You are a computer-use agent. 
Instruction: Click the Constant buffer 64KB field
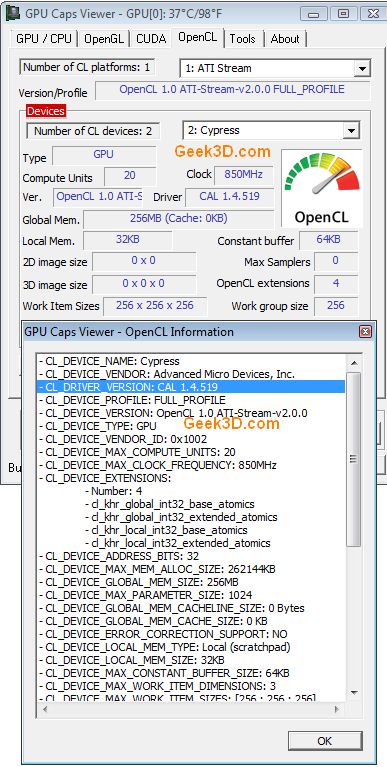(328, 240)
